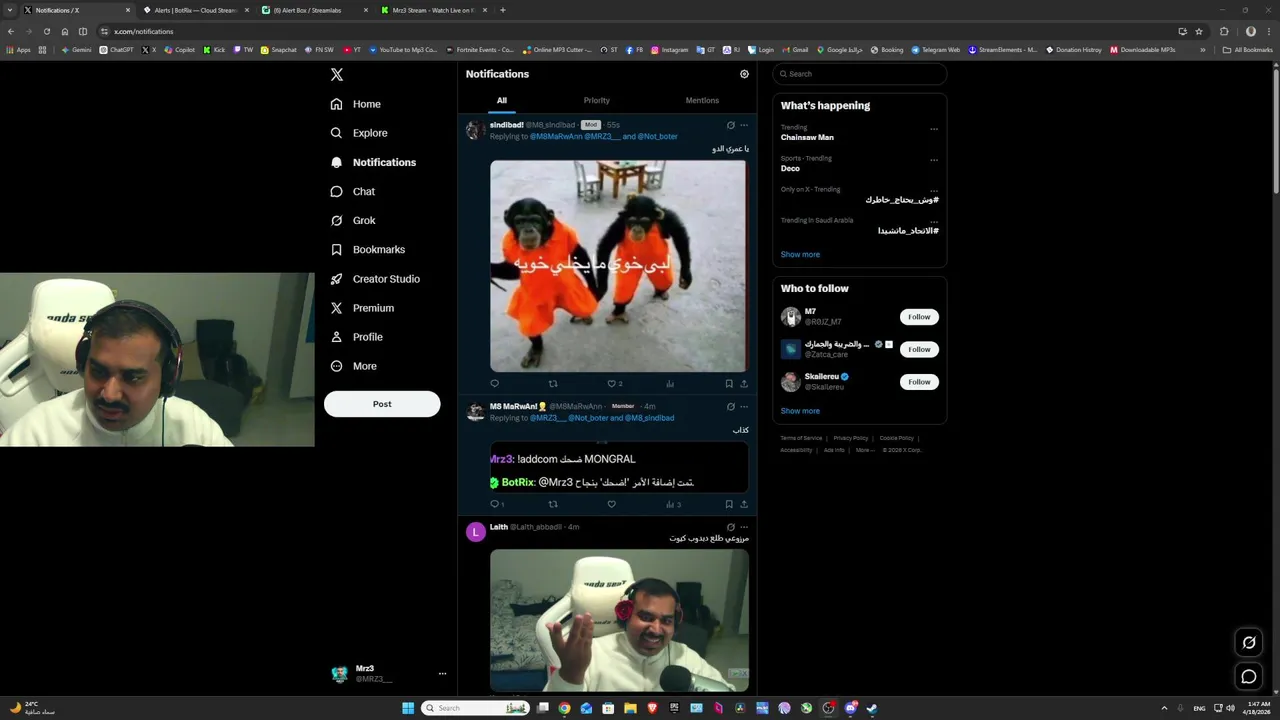The image size is (1280, 720).
Task: Show more Who to follow suggestions
Action: click(x=800, y=411)
